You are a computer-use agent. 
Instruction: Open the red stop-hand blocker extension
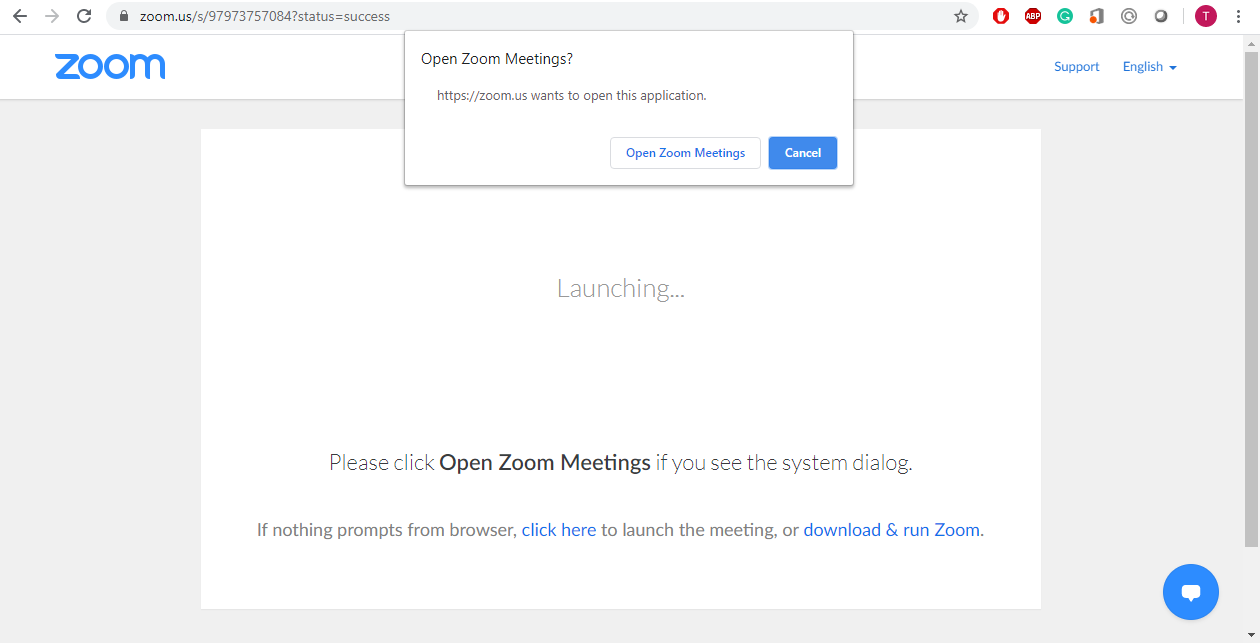tap(1001, 16)
